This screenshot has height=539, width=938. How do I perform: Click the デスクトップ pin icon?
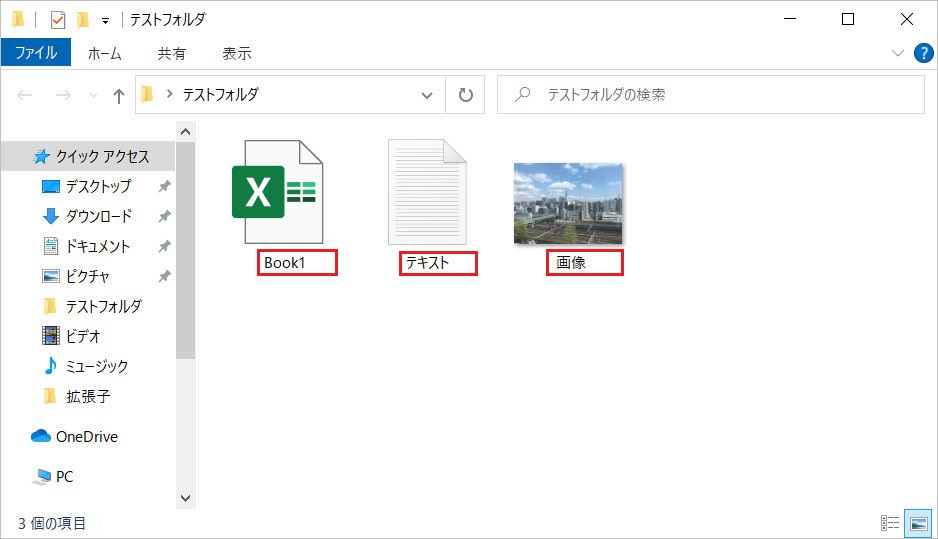[x=164, y=187]
